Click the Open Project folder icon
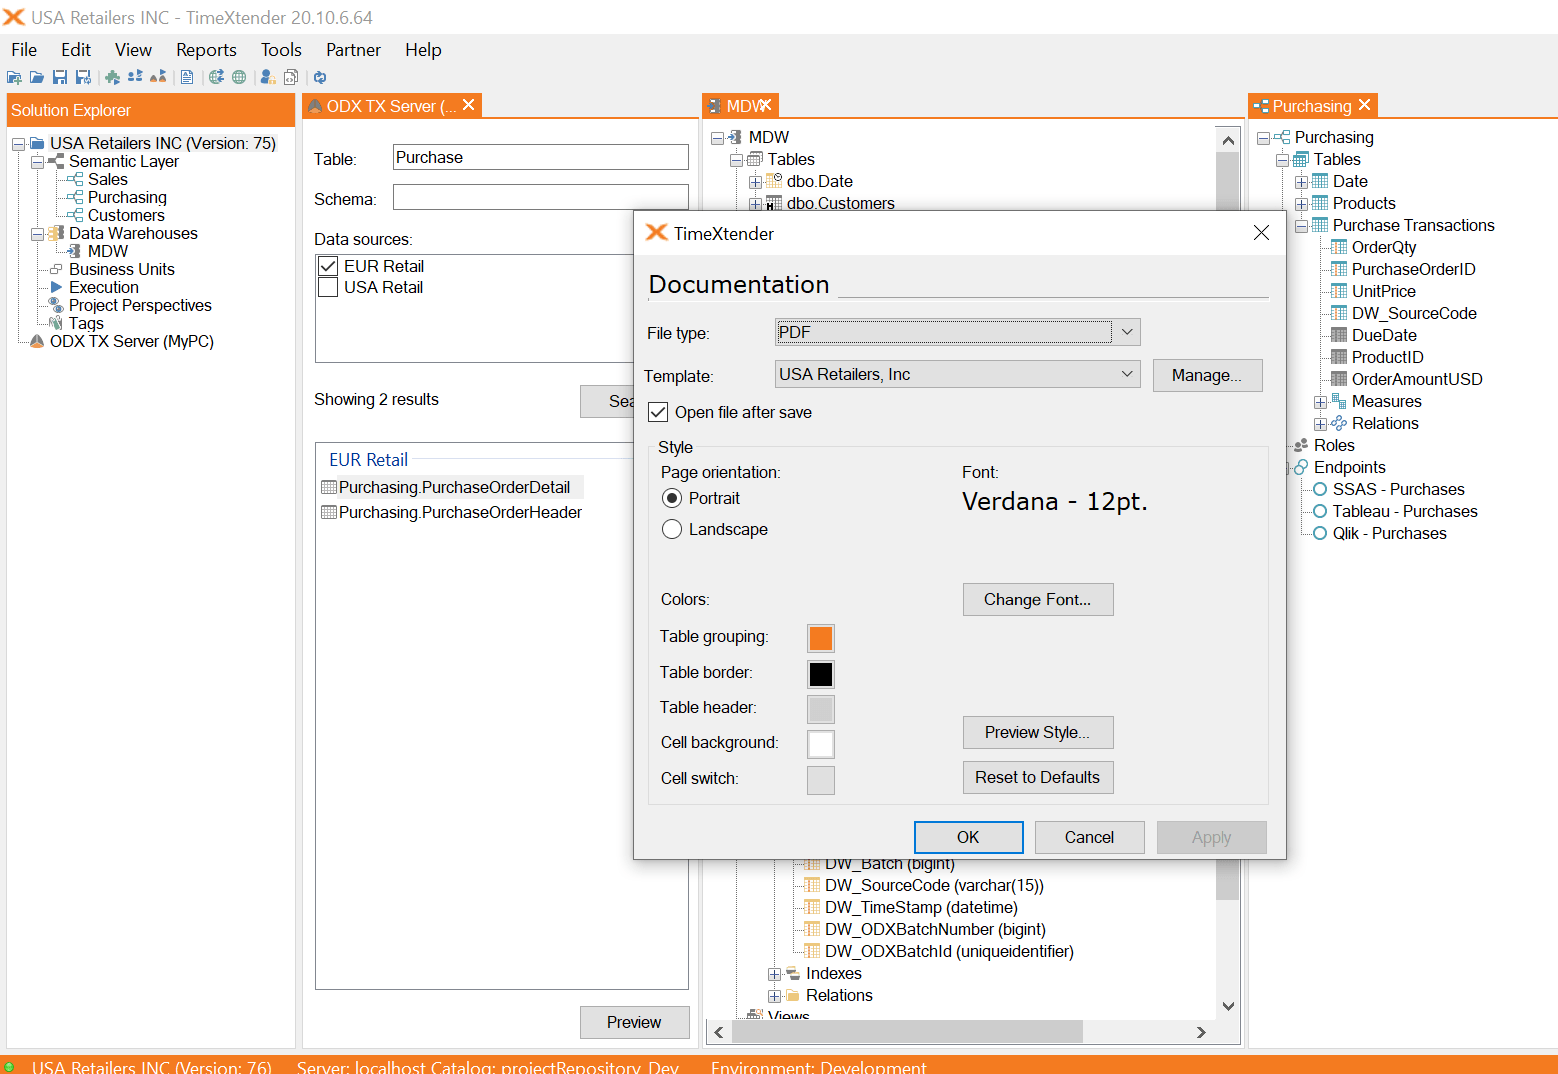This screenshot has width=1558, height=1074. point(37,77)
